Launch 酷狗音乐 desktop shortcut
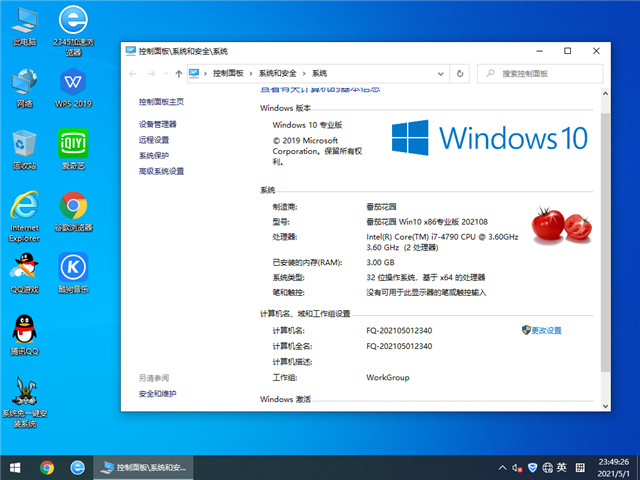The width and height of the screenshot is (640, 480). point(73,273)
